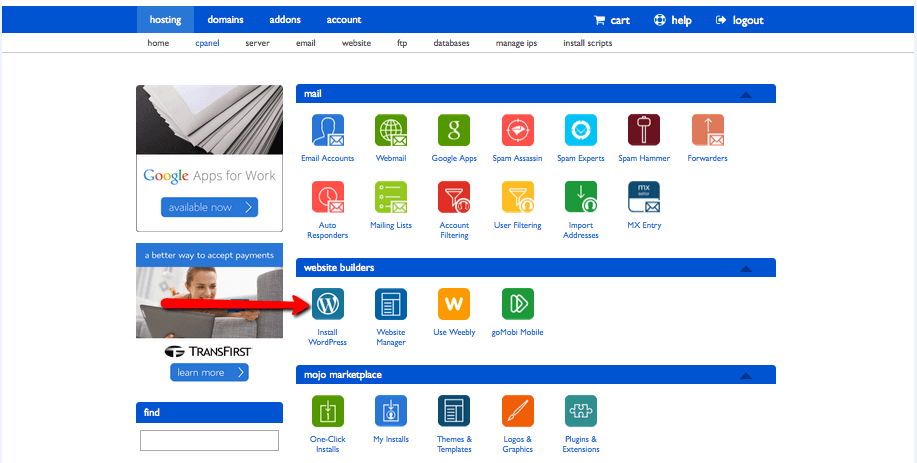
Task: Click the One-Click Installs text label
Action: (328, 444)
